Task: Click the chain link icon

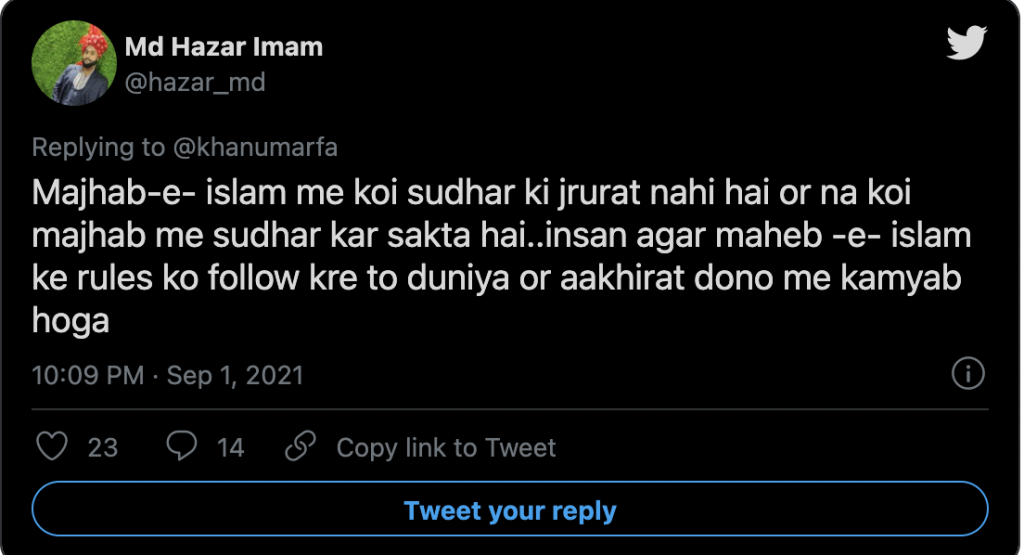Action: pyautogui.click(x=300, y=447)
